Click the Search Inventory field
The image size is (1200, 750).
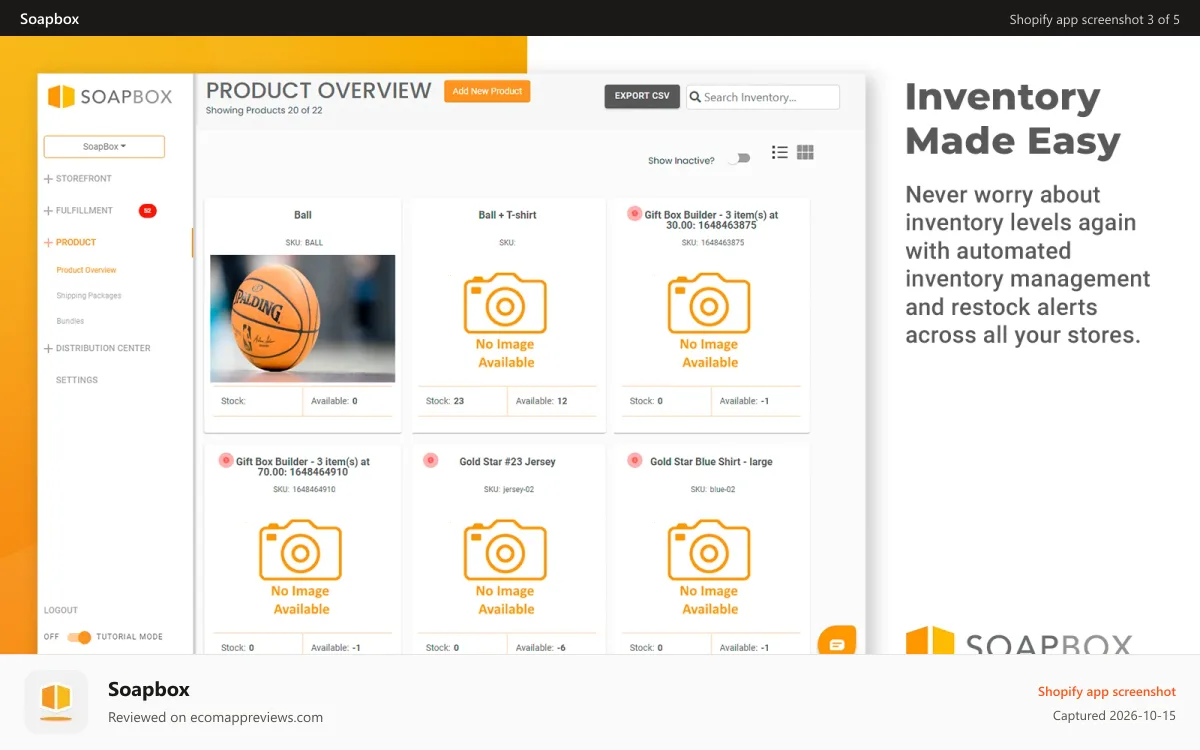[763, 97]
